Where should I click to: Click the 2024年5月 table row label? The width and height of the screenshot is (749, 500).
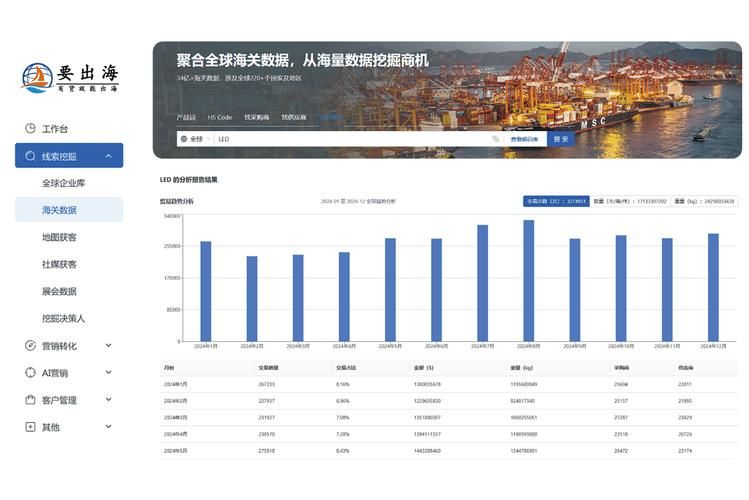176,451
